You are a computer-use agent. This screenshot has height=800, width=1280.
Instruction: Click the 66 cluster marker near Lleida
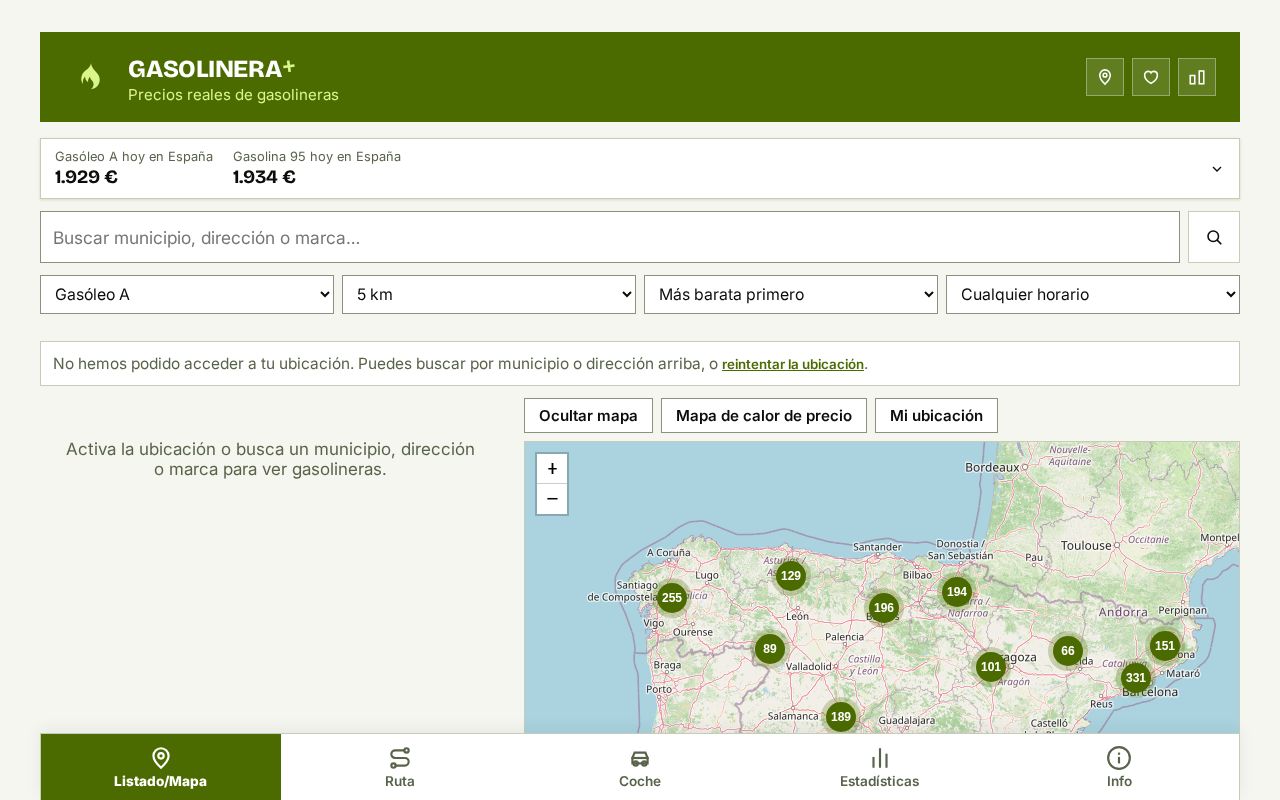(x=1068, y=651)
